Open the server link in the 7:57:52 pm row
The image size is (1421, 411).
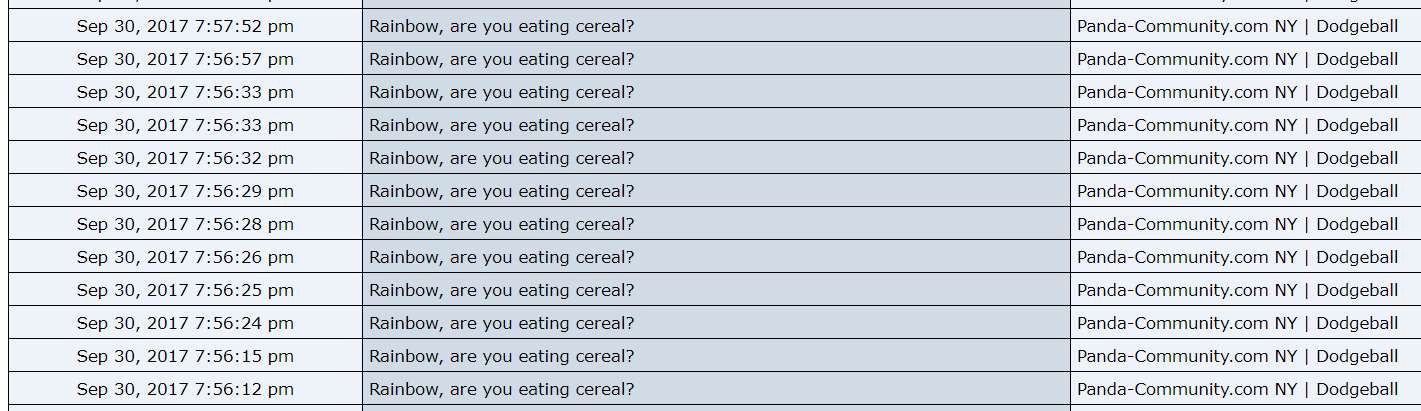point(1237,26)
